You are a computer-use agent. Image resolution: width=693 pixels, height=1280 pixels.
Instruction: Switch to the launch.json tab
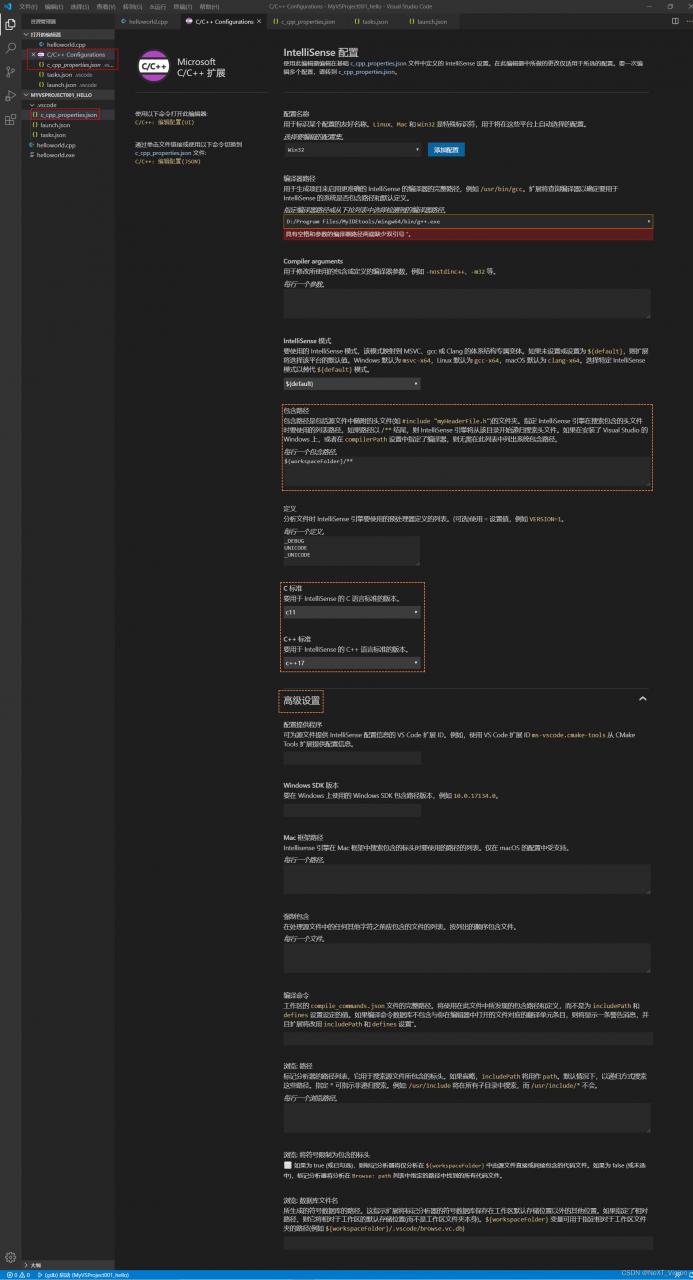click(x=428, y=21)
